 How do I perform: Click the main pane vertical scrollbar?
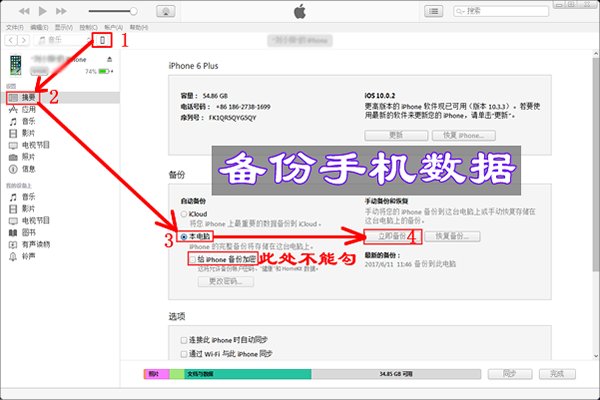(x=596, y=165)
